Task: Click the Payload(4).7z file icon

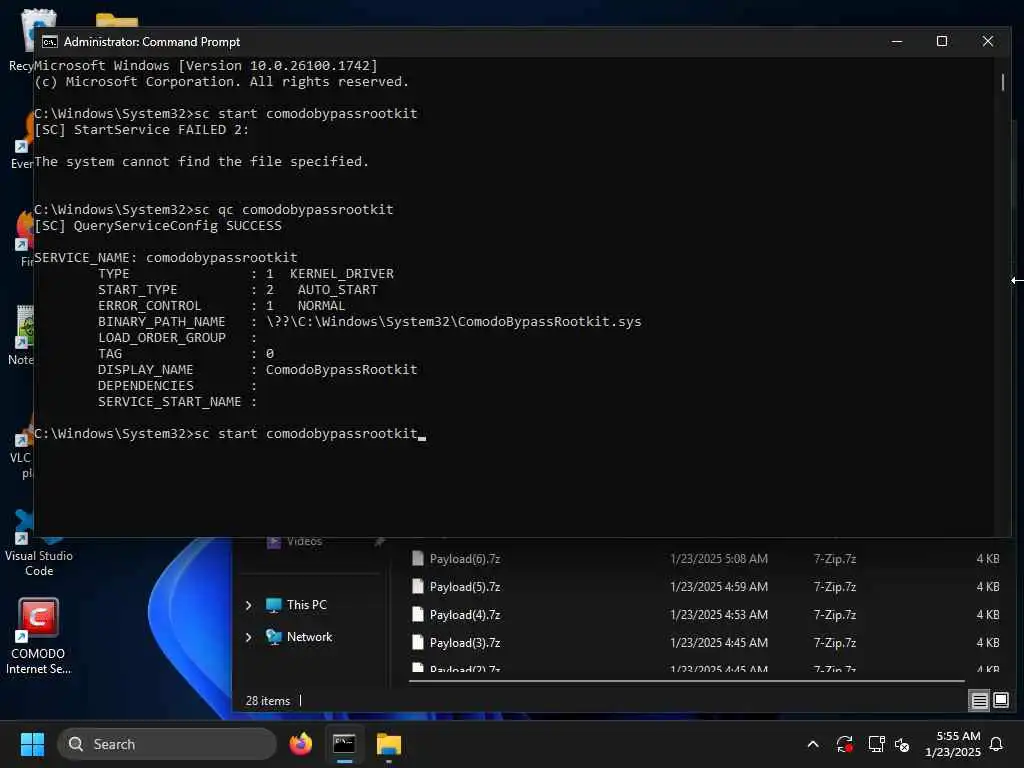Action: coord(418,615)
